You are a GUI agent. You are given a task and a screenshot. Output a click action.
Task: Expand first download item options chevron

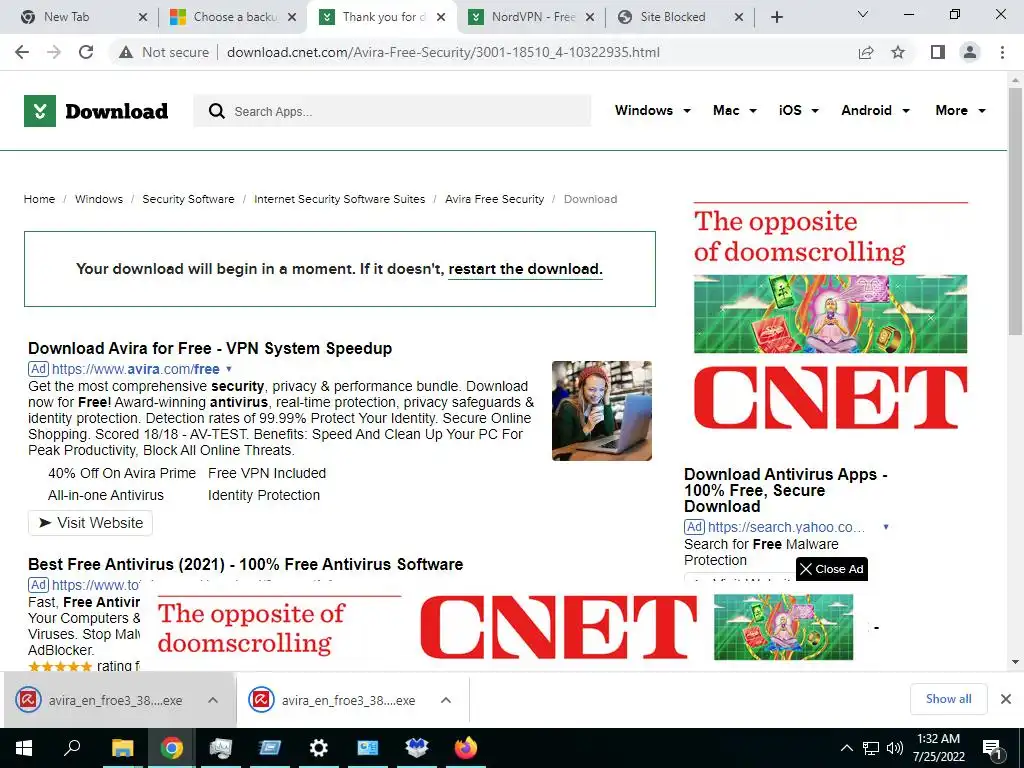click(213, 700)
